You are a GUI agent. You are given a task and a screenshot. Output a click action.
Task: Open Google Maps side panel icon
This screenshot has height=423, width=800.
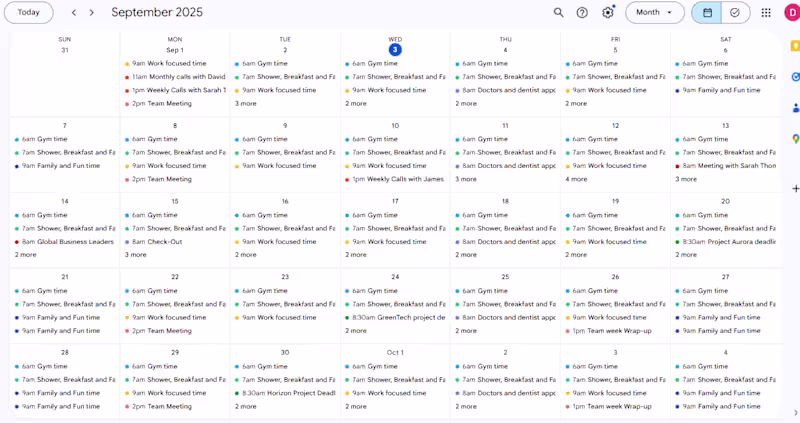pyautogui.click(x=795, y=138)
